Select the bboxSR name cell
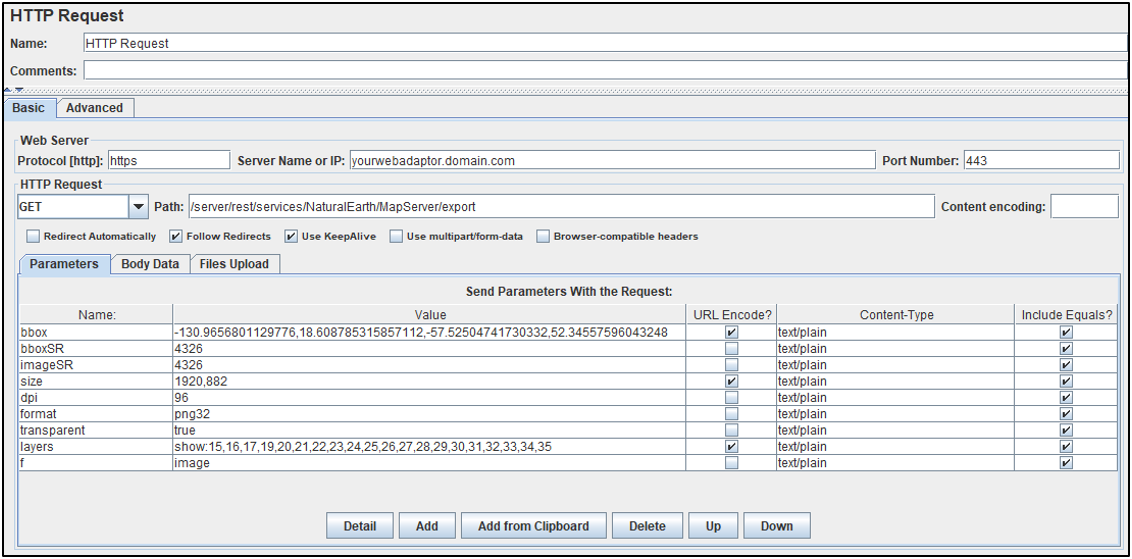The image size is (1132, 559). [97, 349]
